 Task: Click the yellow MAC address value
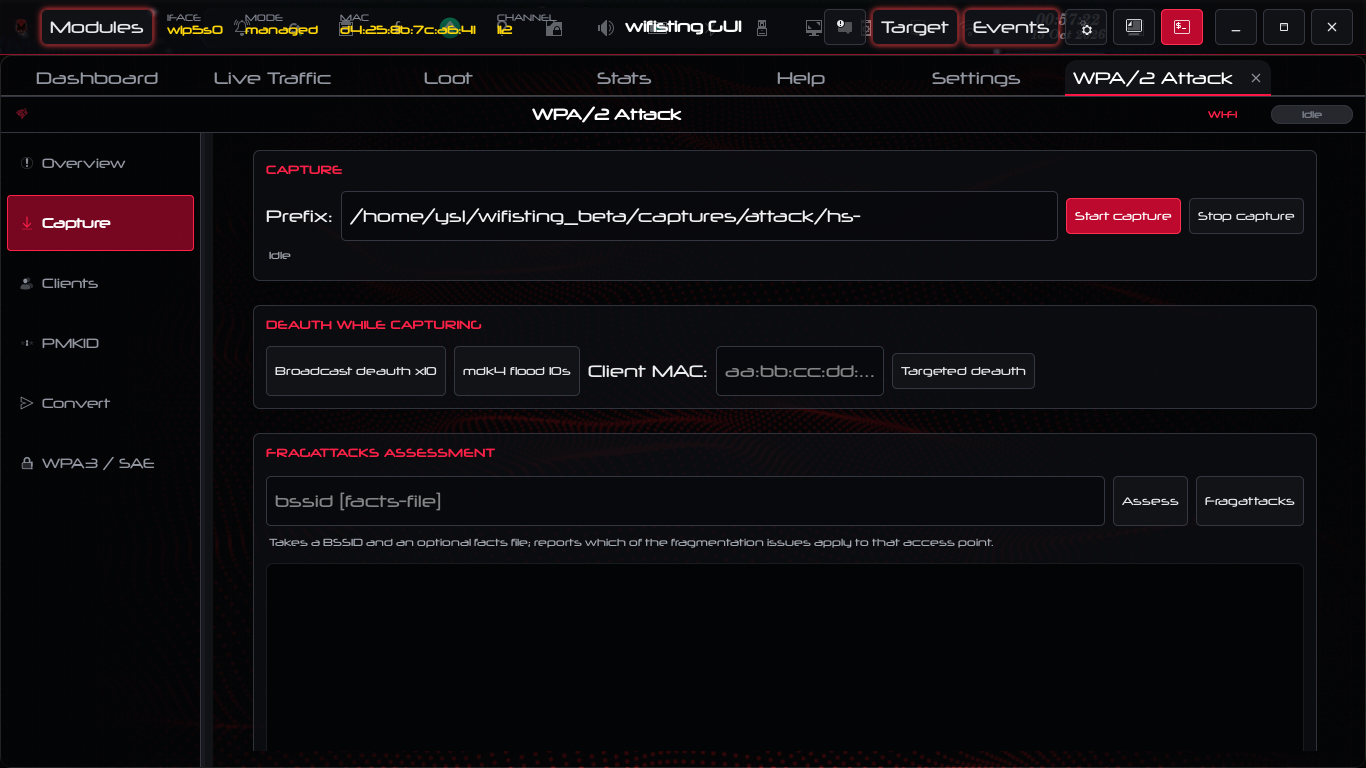pyautogui.click(x=408, y=30)
